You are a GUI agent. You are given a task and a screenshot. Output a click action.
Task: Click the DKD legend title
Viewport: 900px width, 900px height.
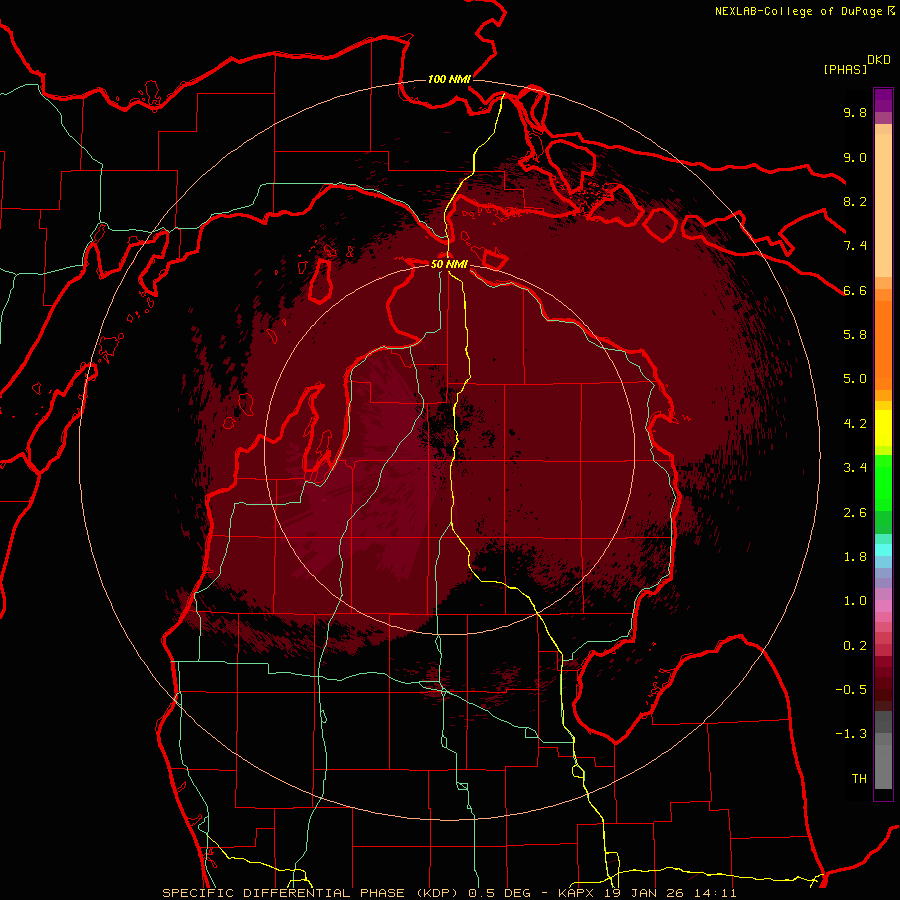pyautogui.click(x=879, y=60)
